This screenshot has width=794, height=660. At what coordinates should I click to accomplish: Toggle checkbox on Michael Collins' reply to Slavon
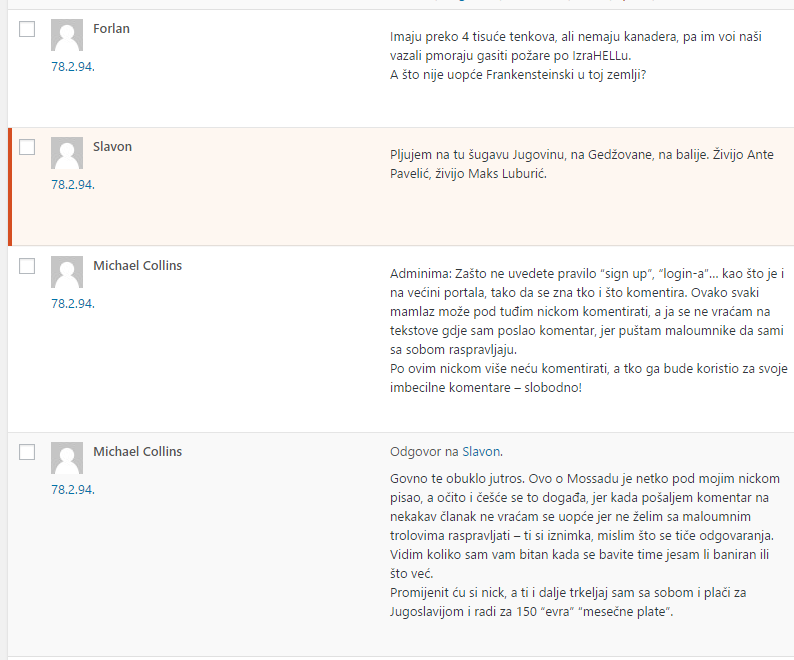[27, 452]
